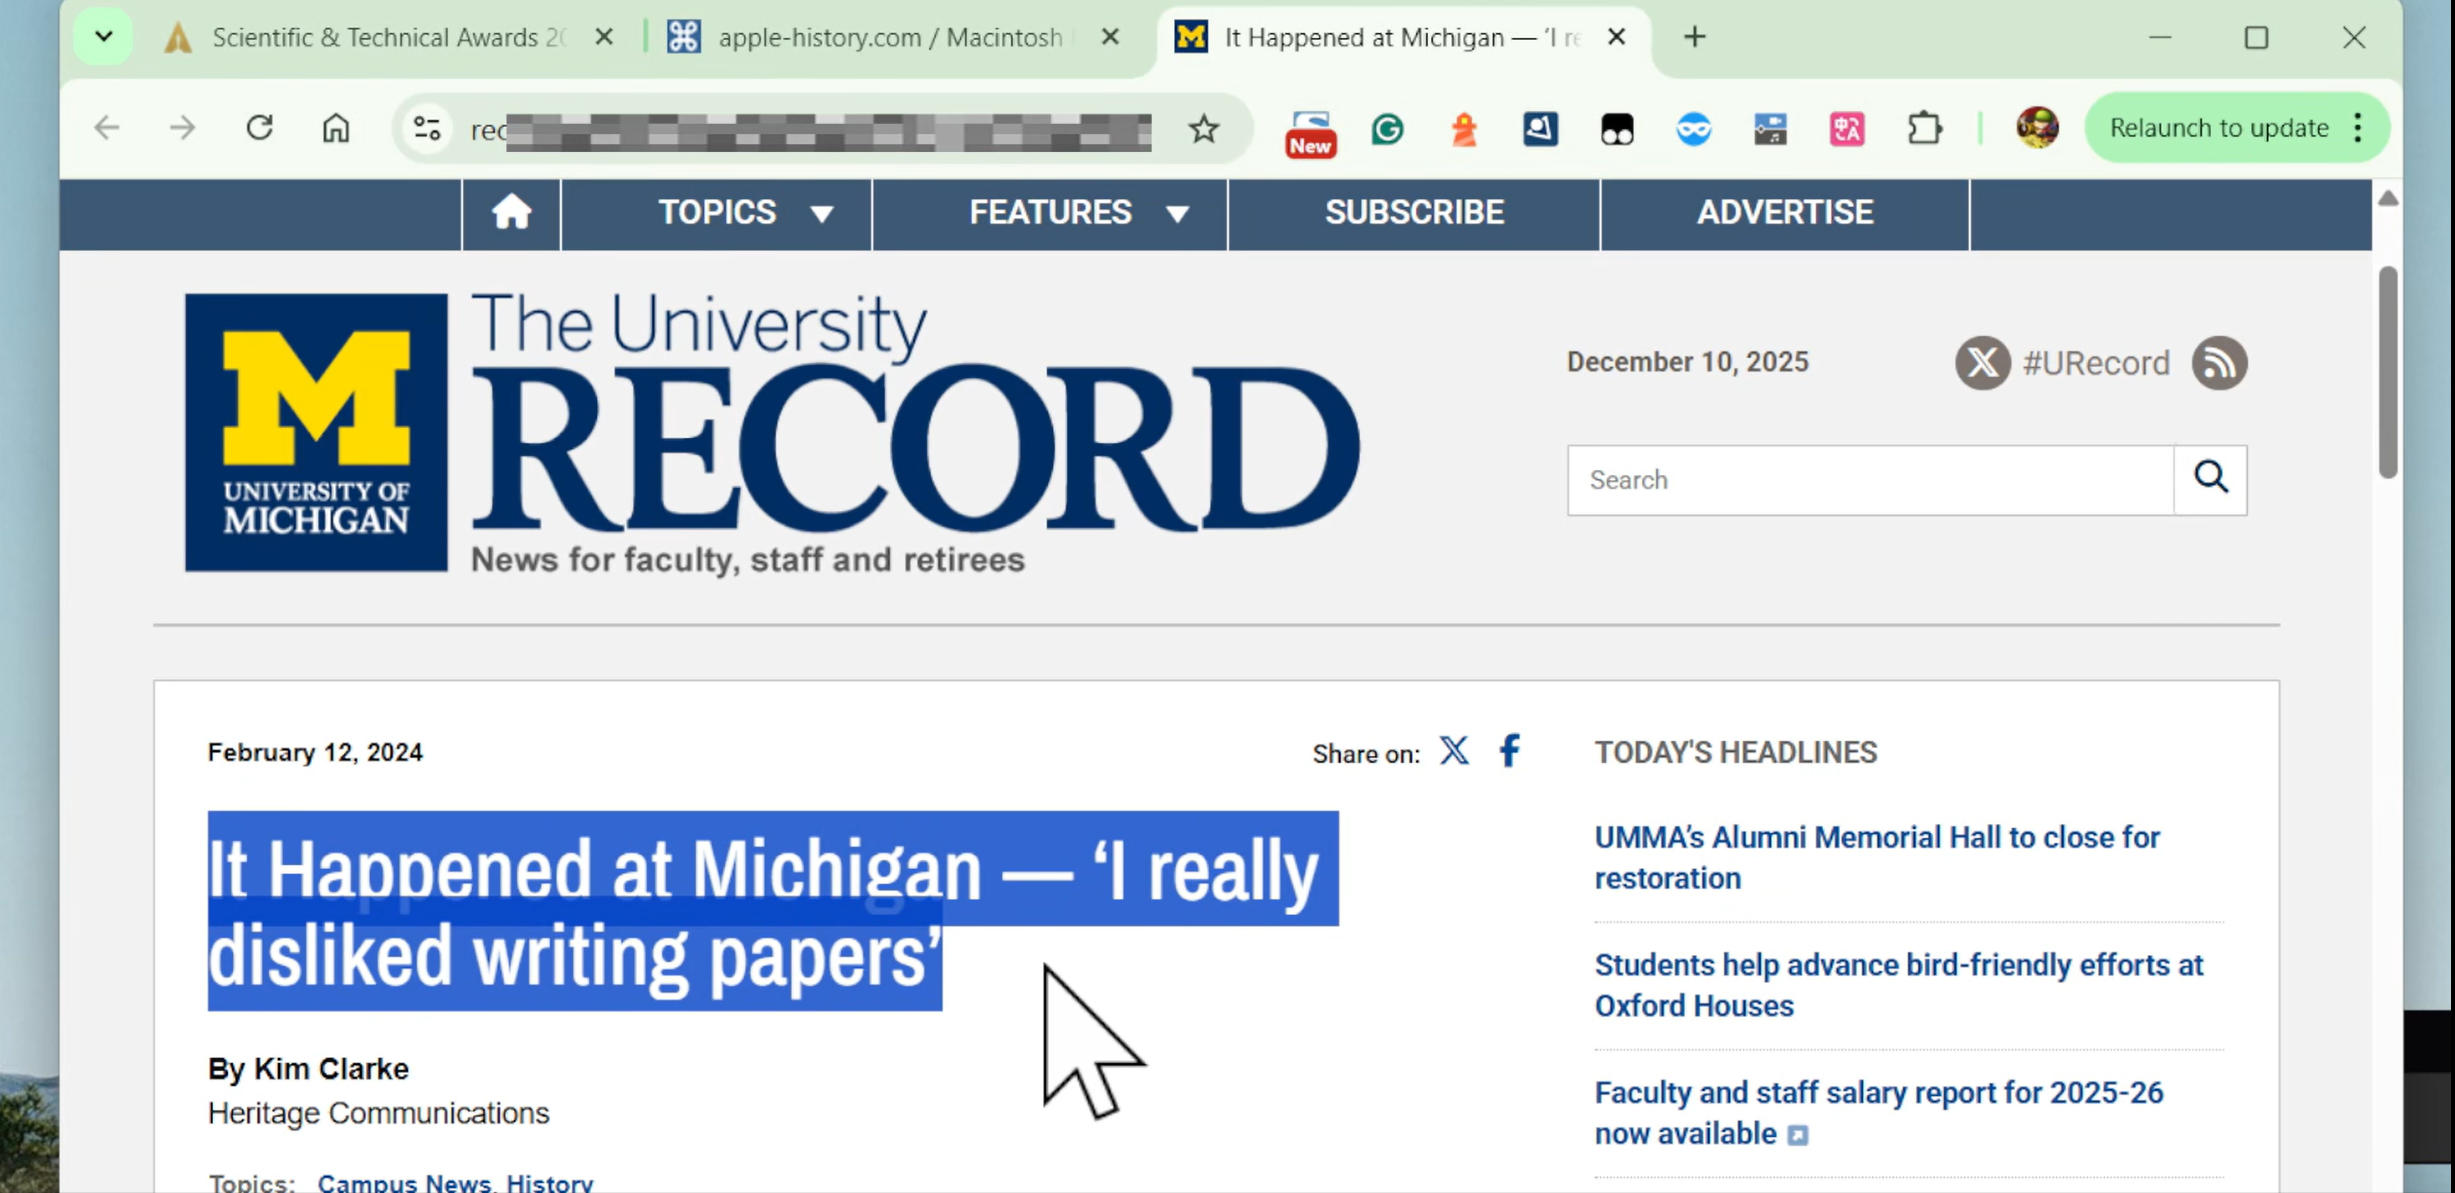
Task: Click browser home button
Action: pyautogui.click(x=336, y=129)
